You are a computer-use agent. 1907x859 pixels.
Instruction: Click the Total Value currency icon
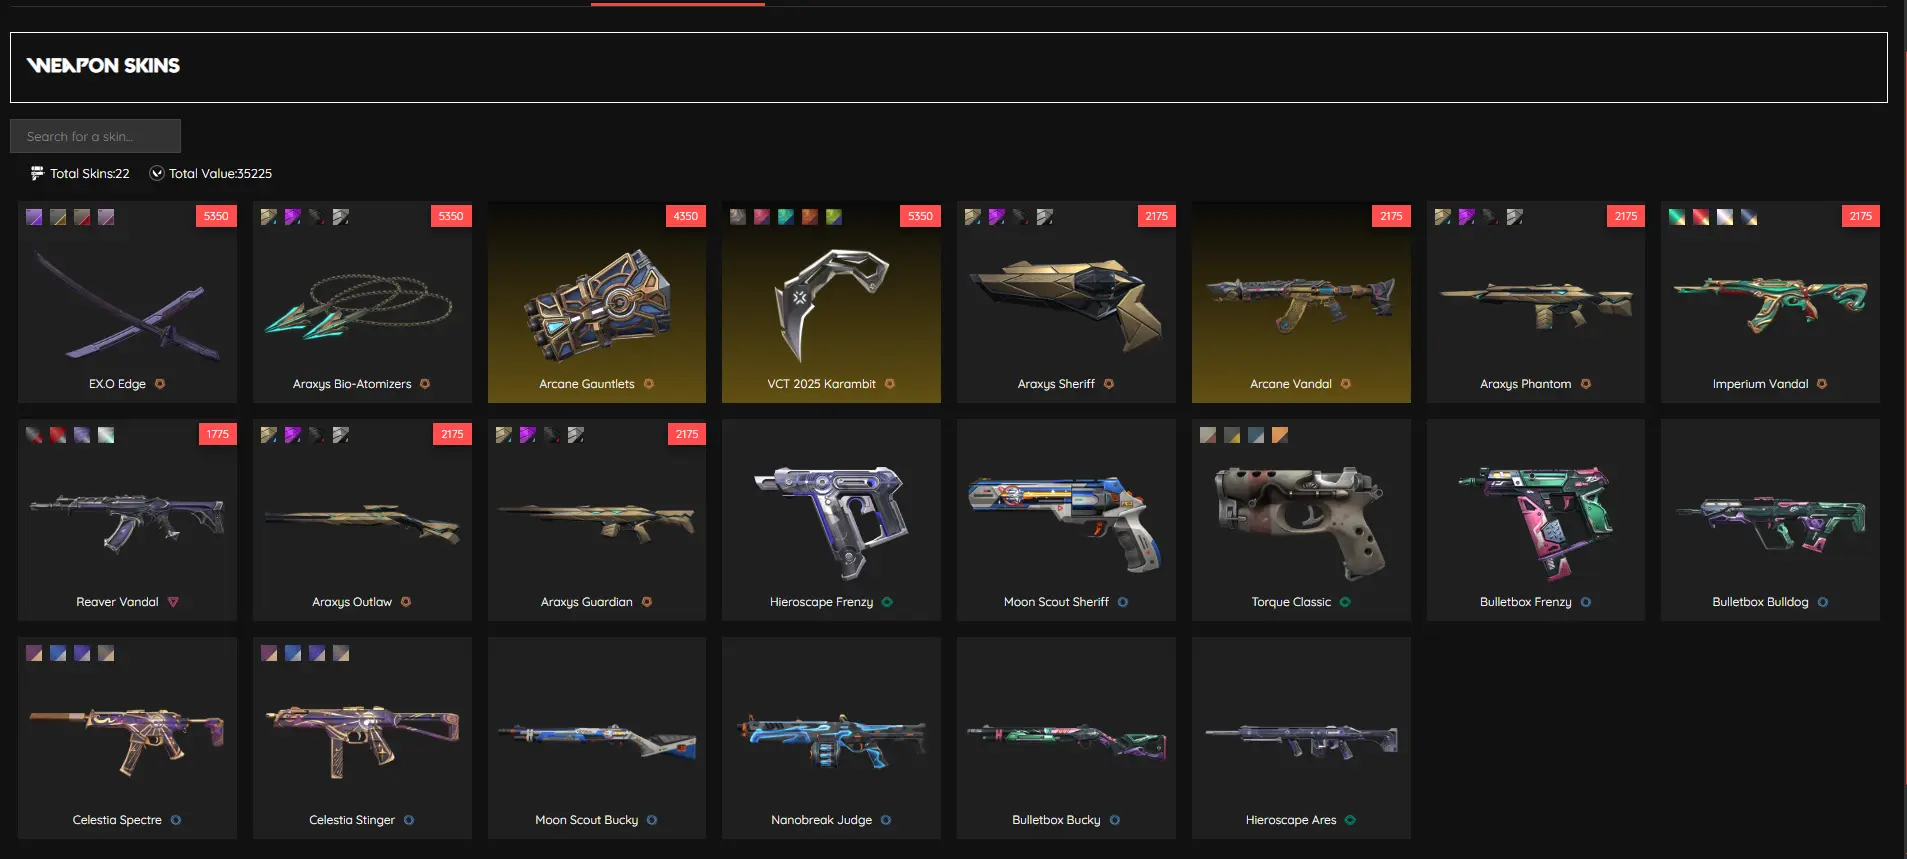coord(157,173)
